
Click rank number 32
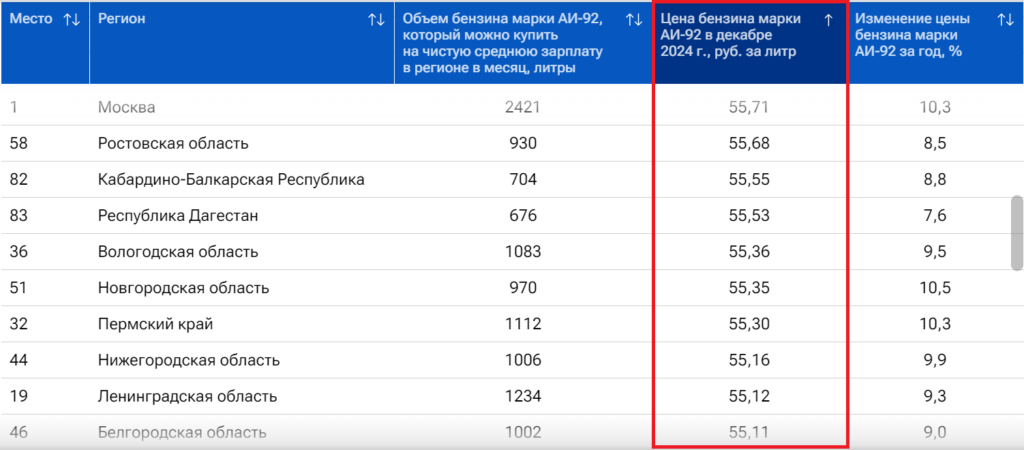(18, 323)
